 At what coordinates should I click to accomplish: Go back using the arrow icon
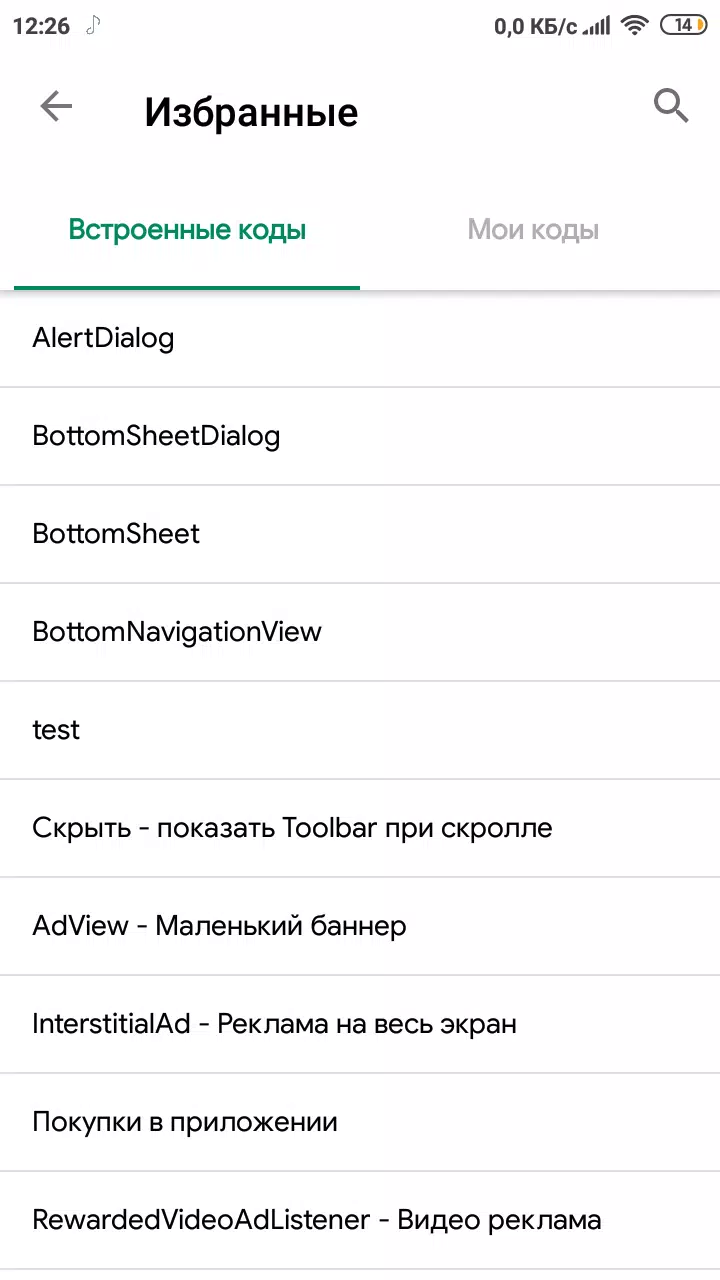pyautogui.click(x=56, y=107)
